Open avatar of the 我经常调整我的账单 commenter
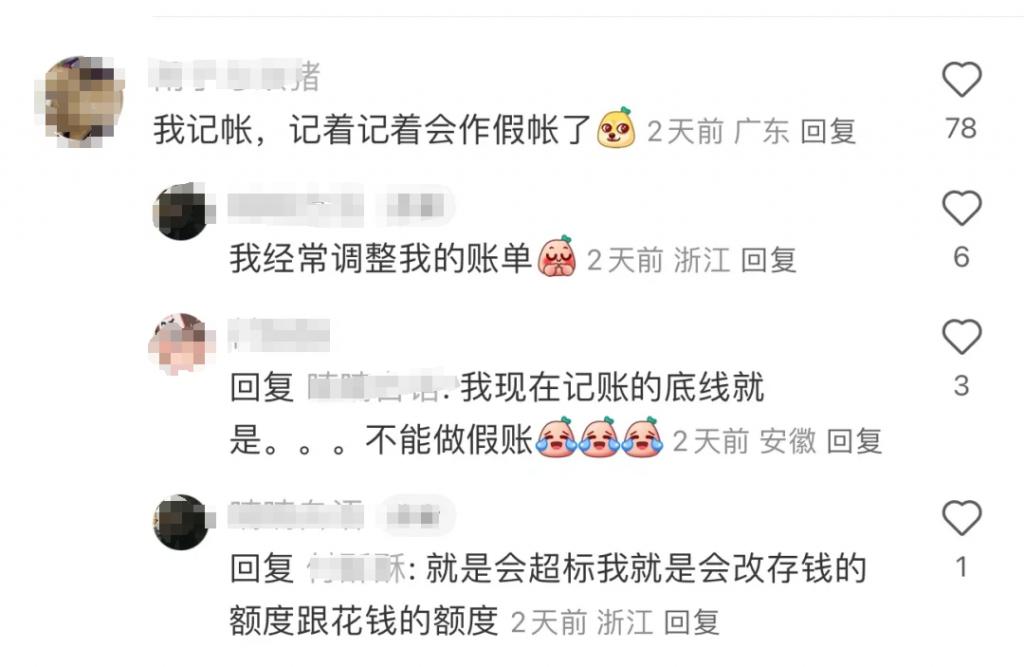Screen dimensions: 1024x667 pos(181,211)
